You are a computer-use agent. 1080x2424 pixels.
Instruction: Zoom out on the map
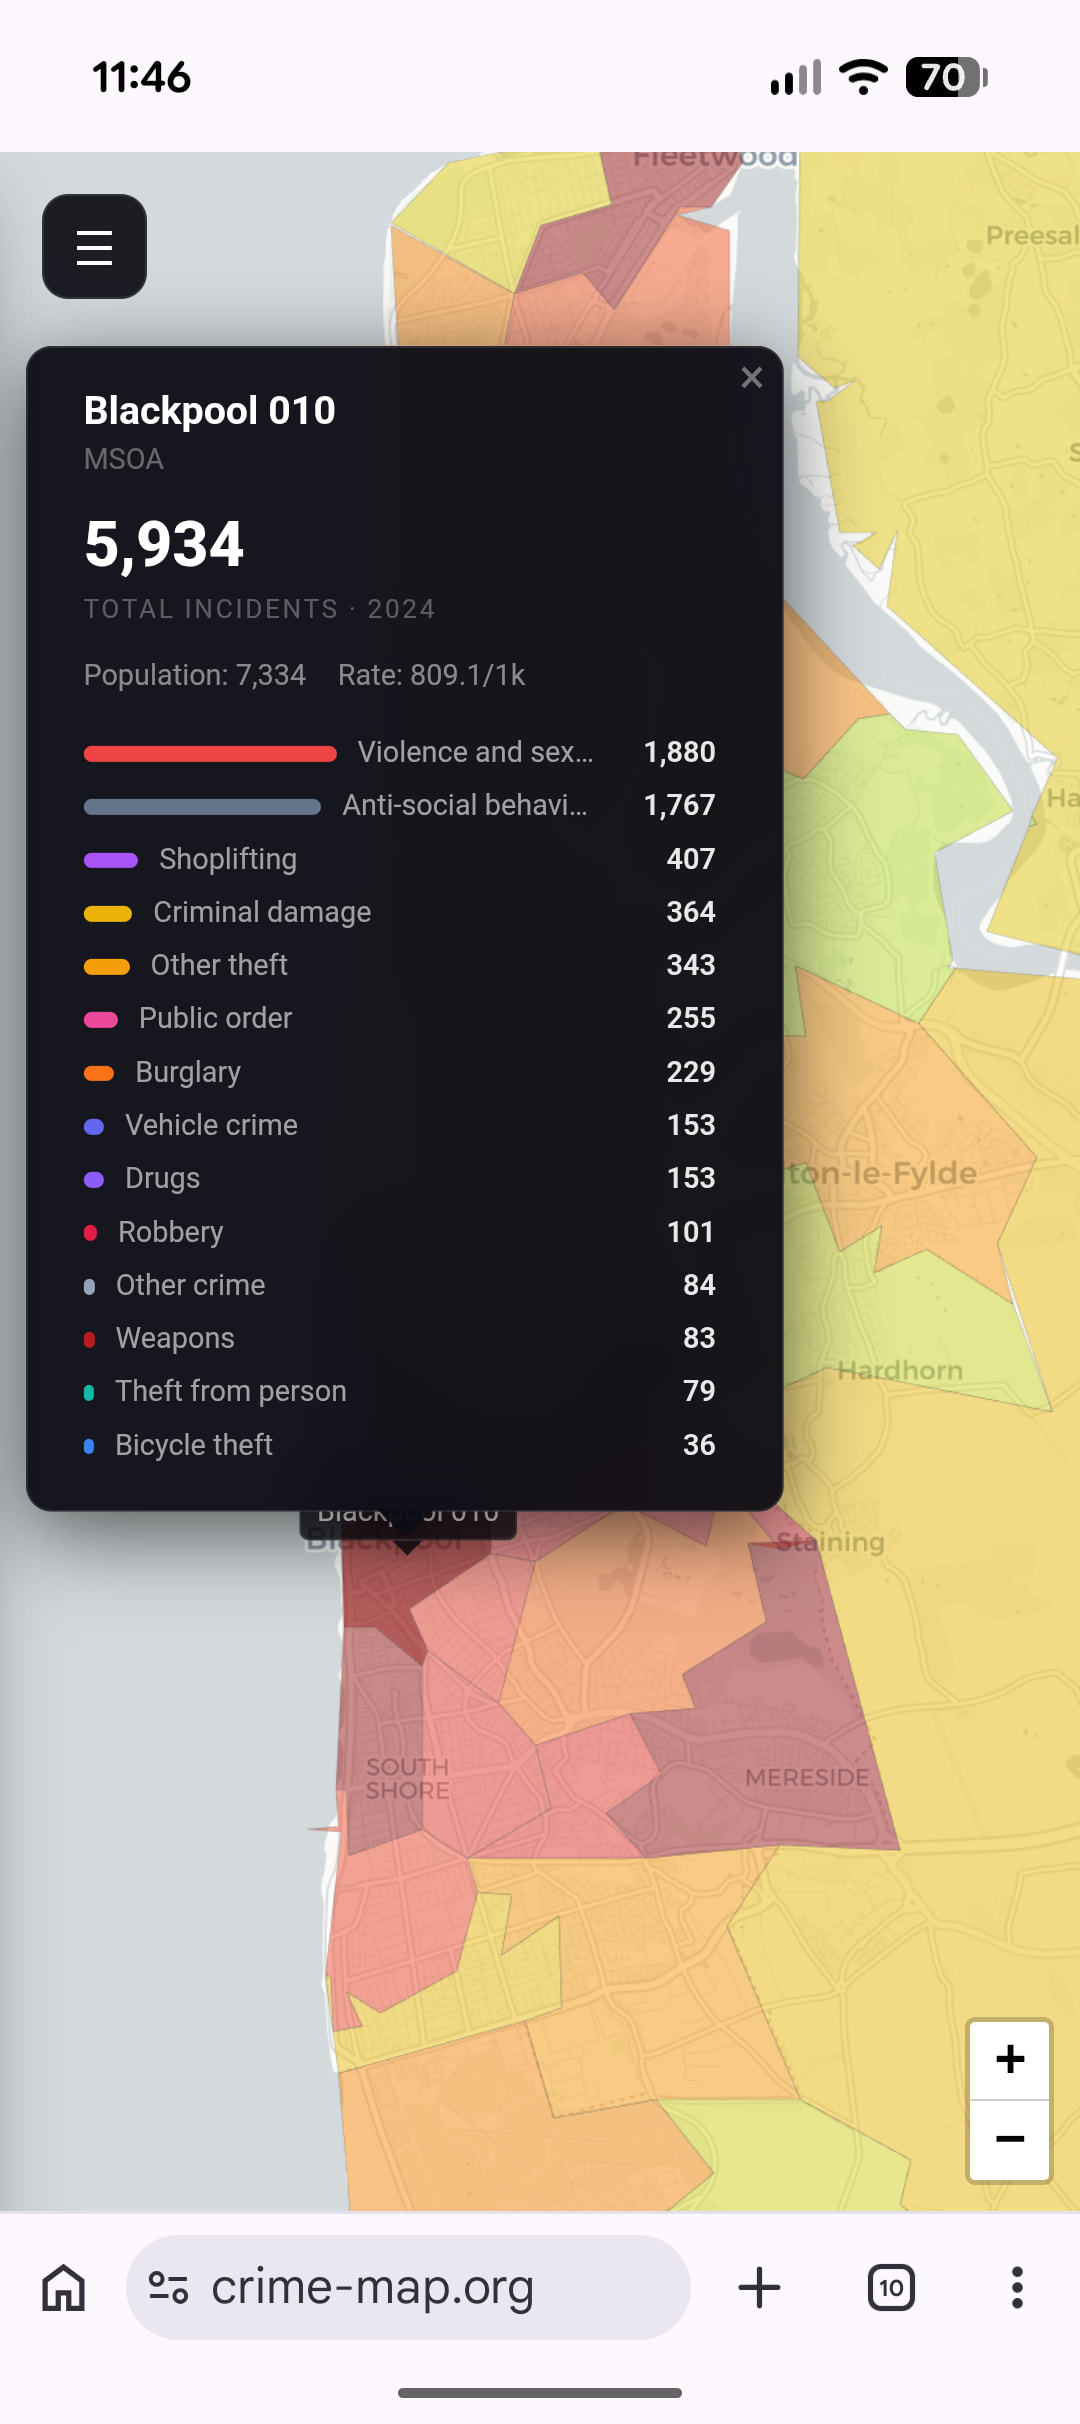(1009, 2140)
